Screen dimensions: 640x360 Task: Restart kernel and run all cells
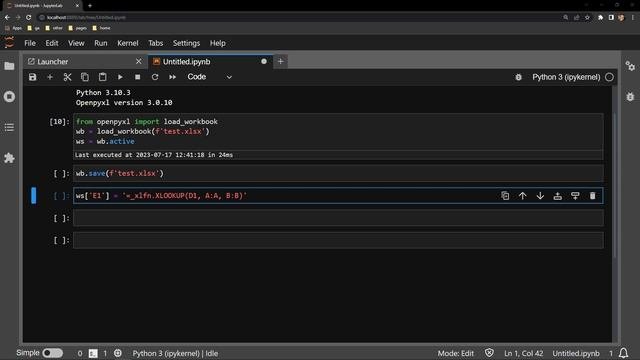(173, 77)
